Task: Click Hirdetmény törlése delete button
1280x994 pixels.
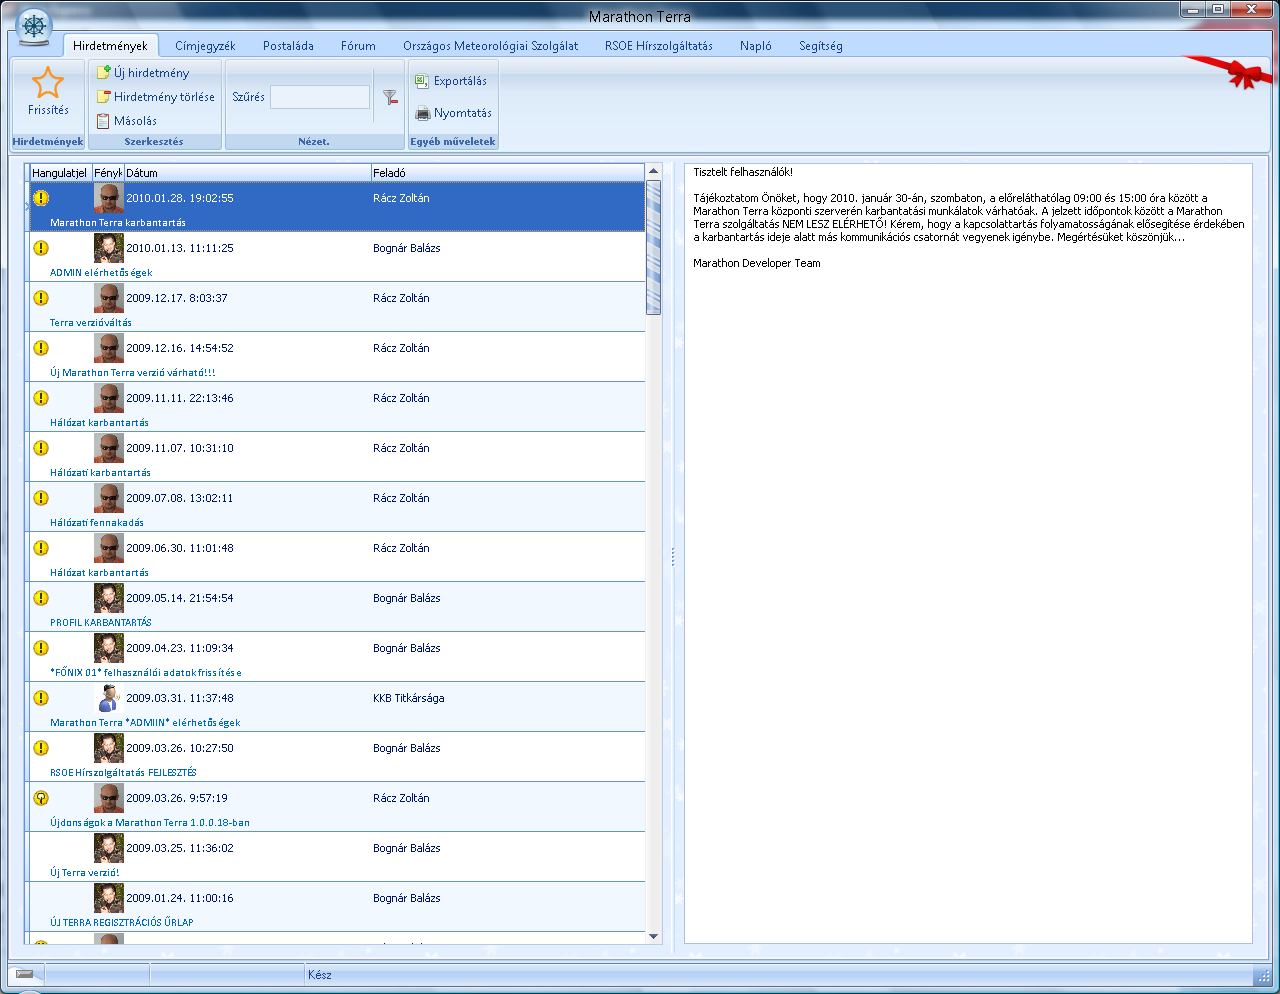Action: [x=155, y=97]
